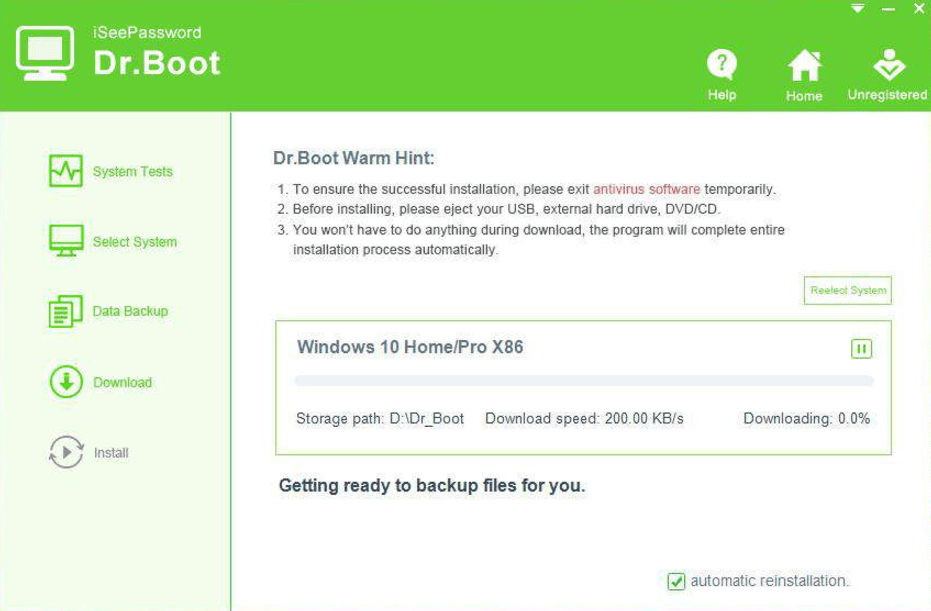Screen dimensions: 931x611
Task: Click the Install play-cycle icon
Action: [66, 452]
